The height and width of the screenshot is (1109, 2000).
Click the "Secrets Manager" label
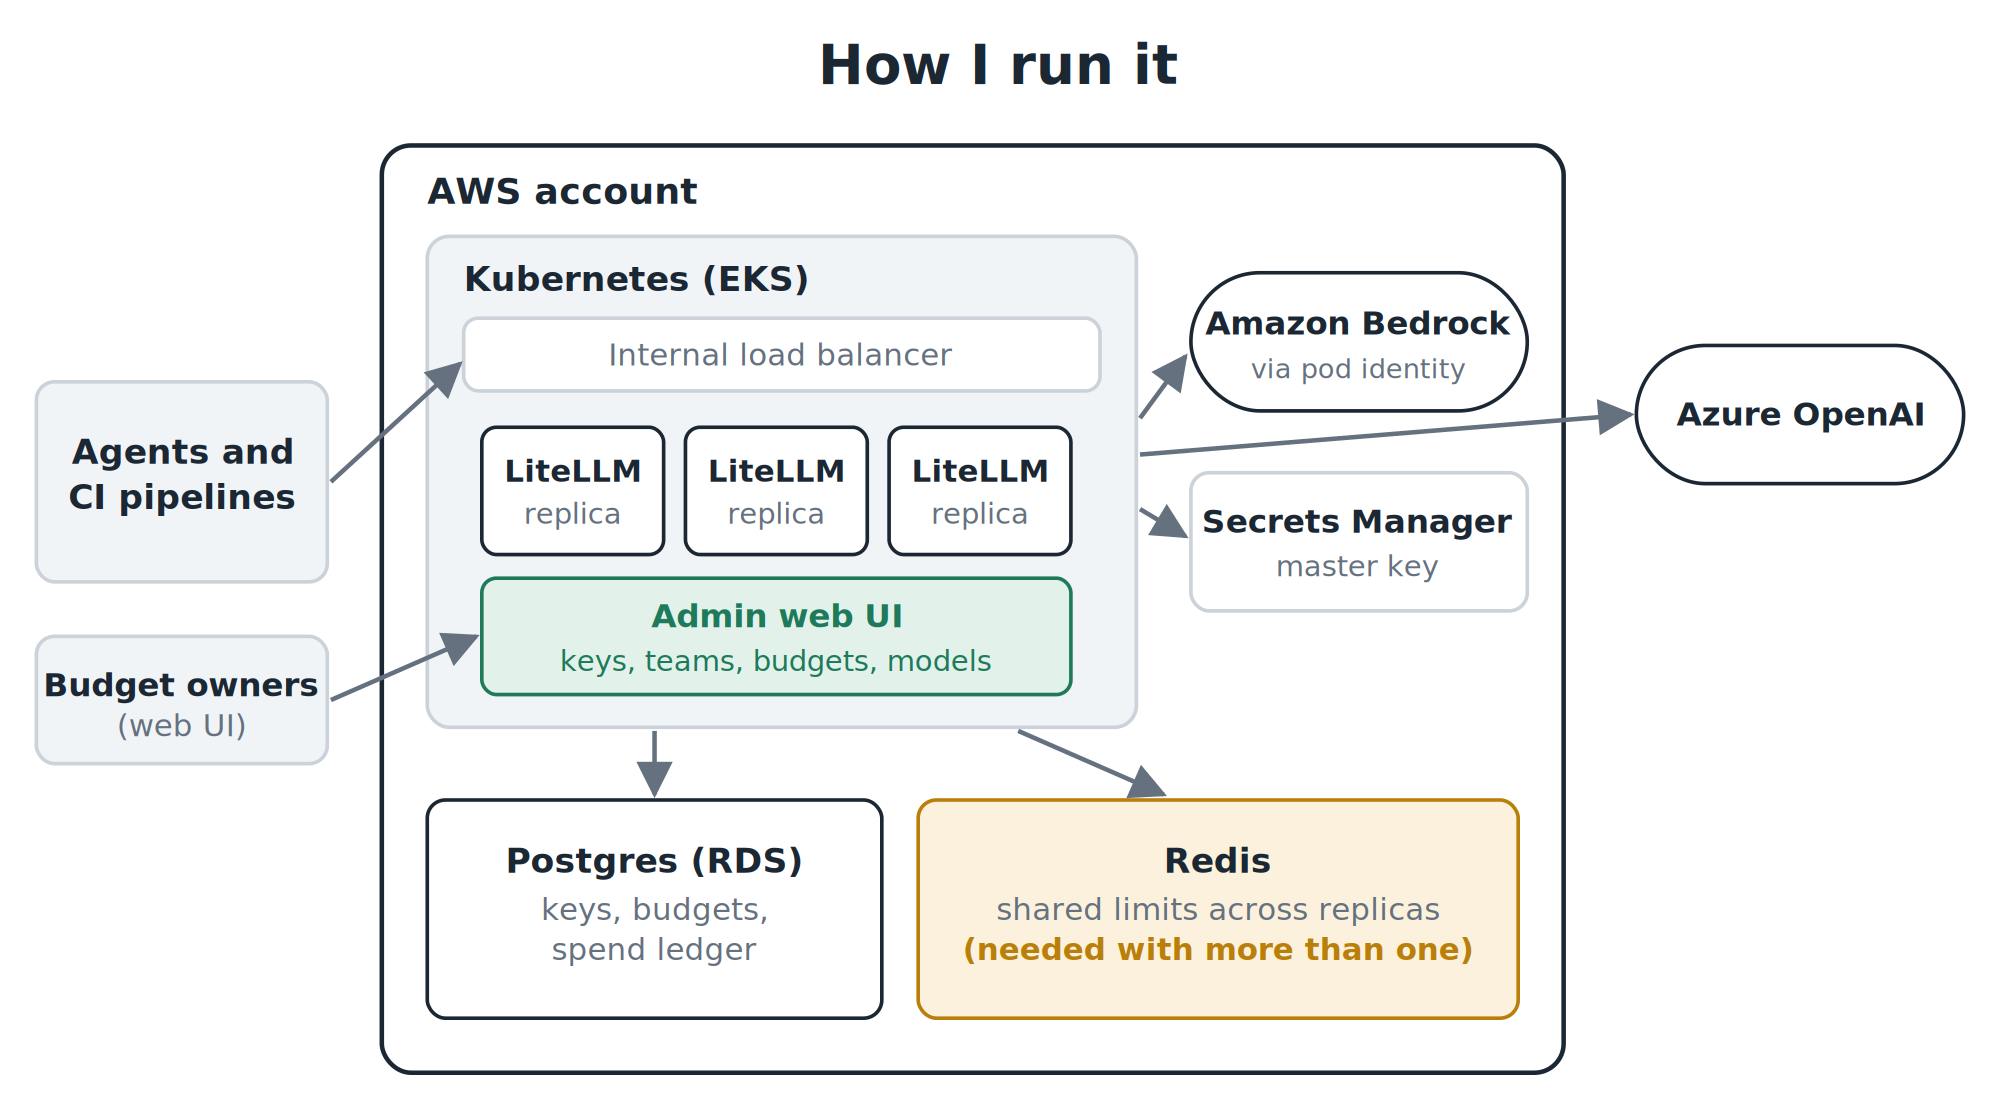(1357, 522)
